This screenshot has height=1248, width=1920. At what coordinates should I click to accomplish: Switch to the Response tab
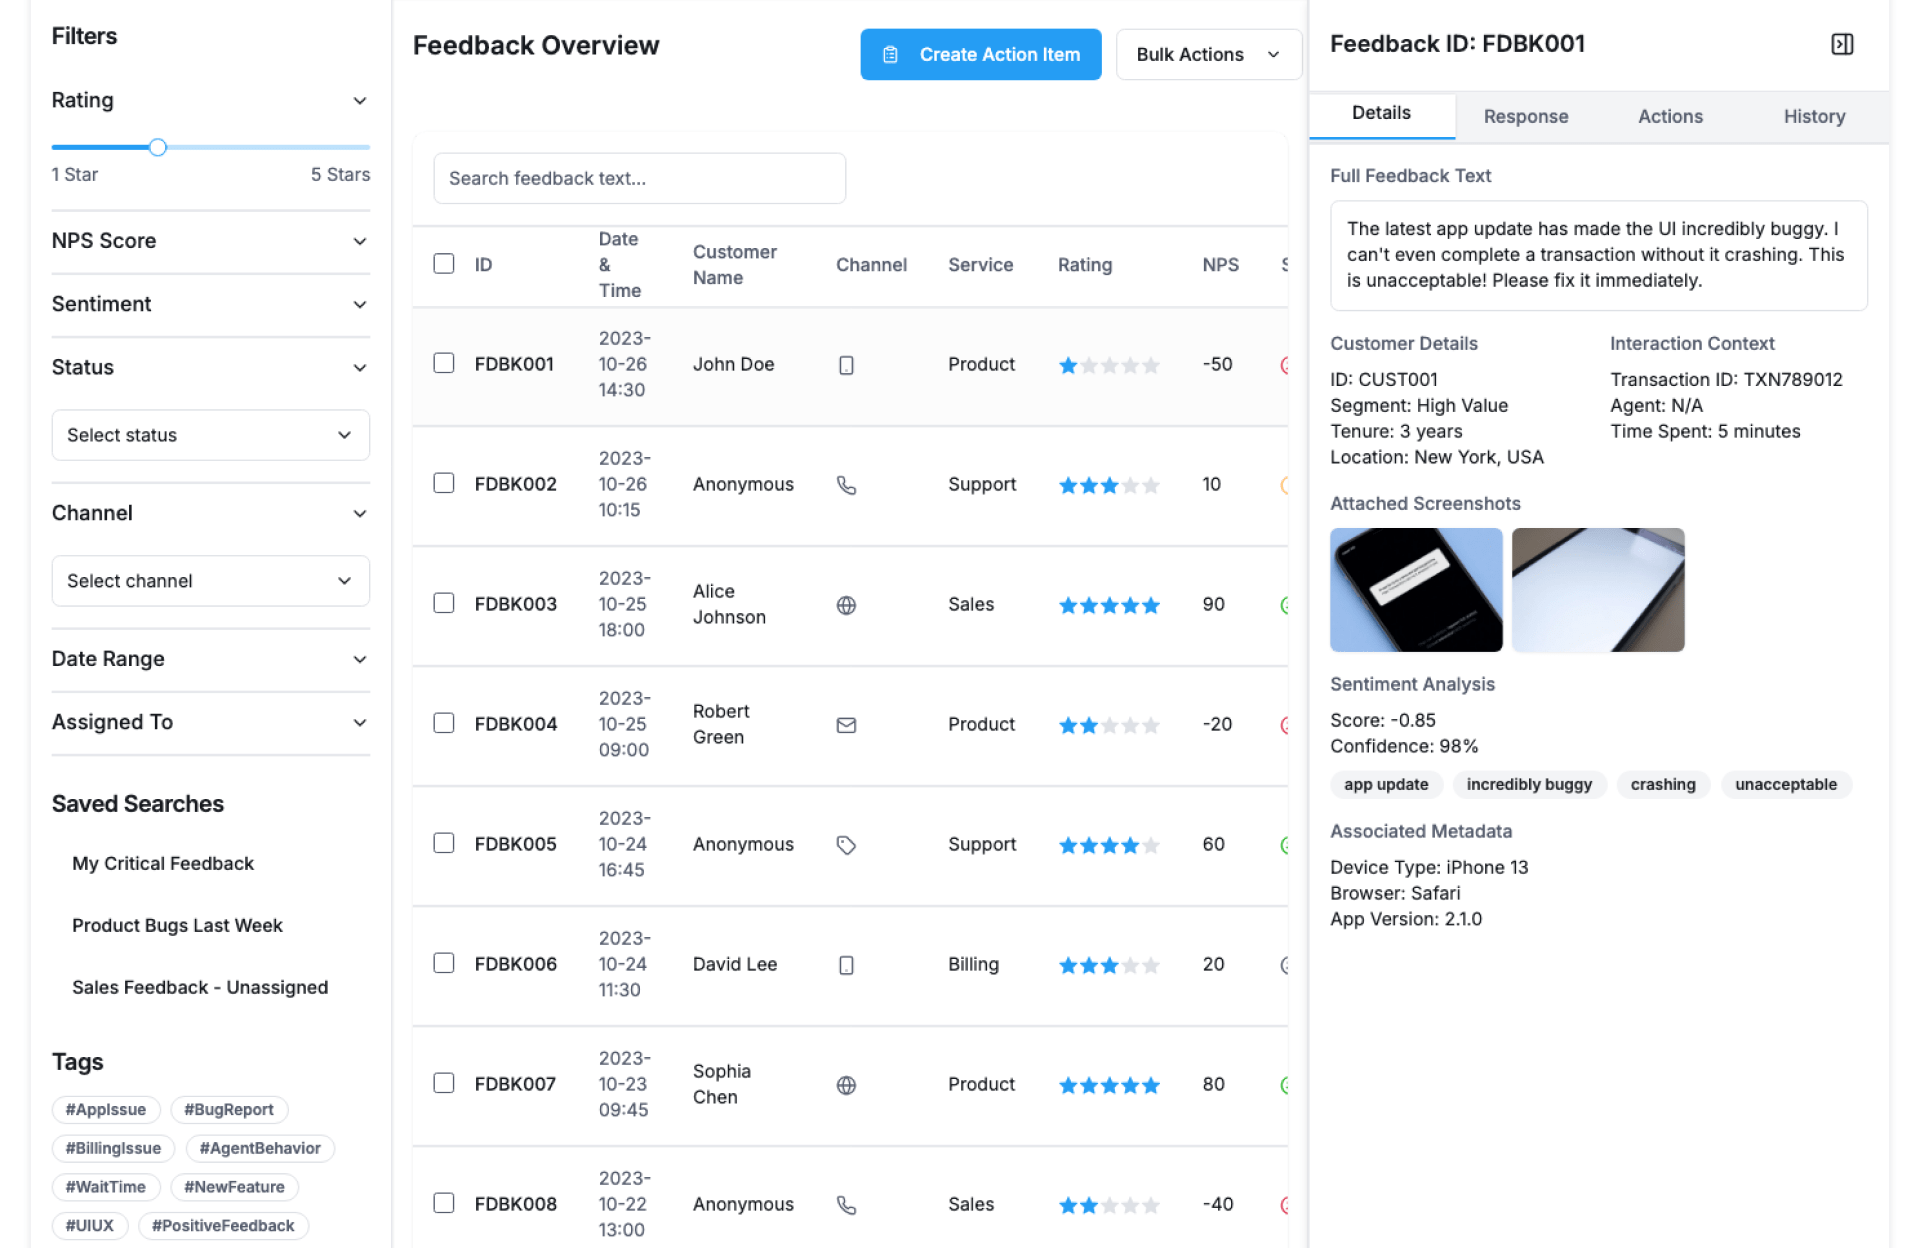(x=1525, y=117)
